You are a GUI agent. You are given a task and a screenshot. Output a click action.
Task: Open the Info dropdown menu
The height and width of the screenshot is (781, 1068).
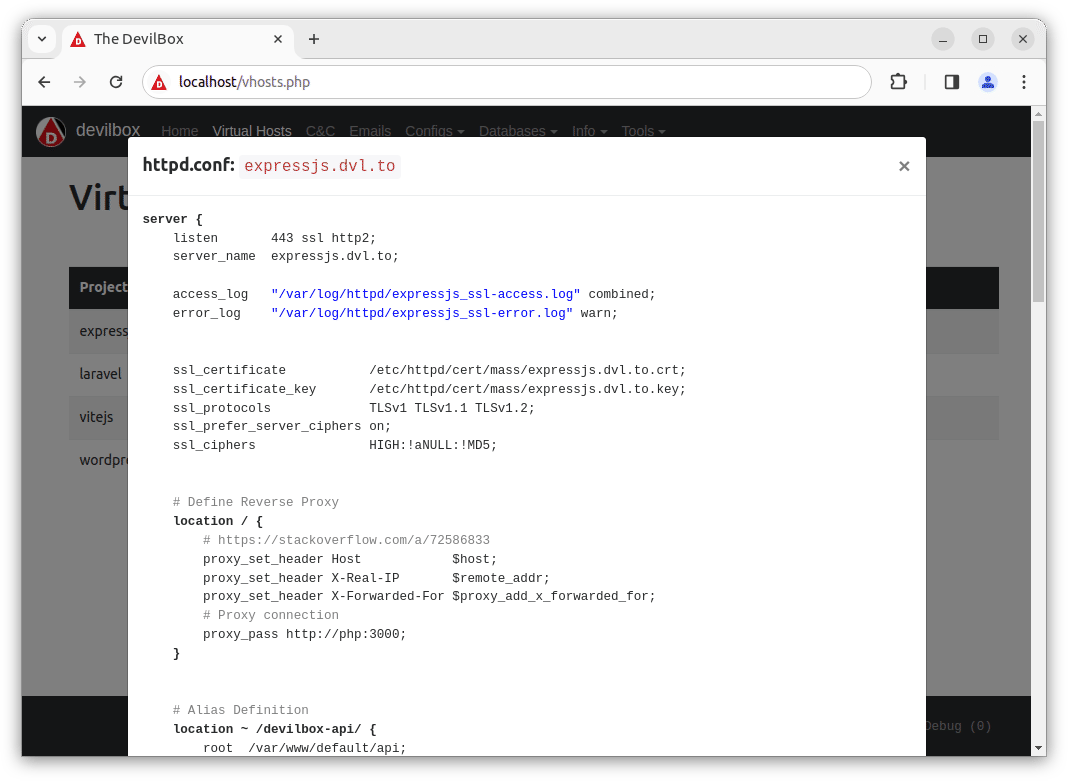click(590, 131)
